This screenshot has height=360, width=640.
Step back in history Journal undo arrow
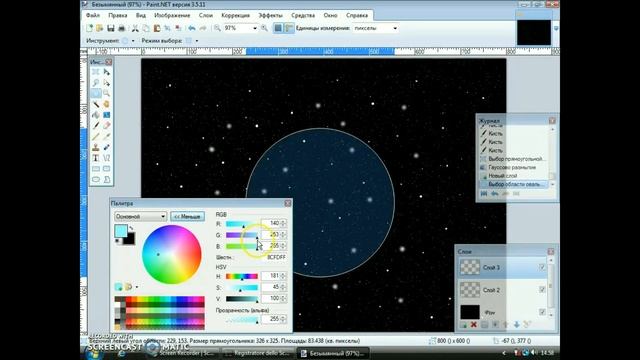pos(495,194)
